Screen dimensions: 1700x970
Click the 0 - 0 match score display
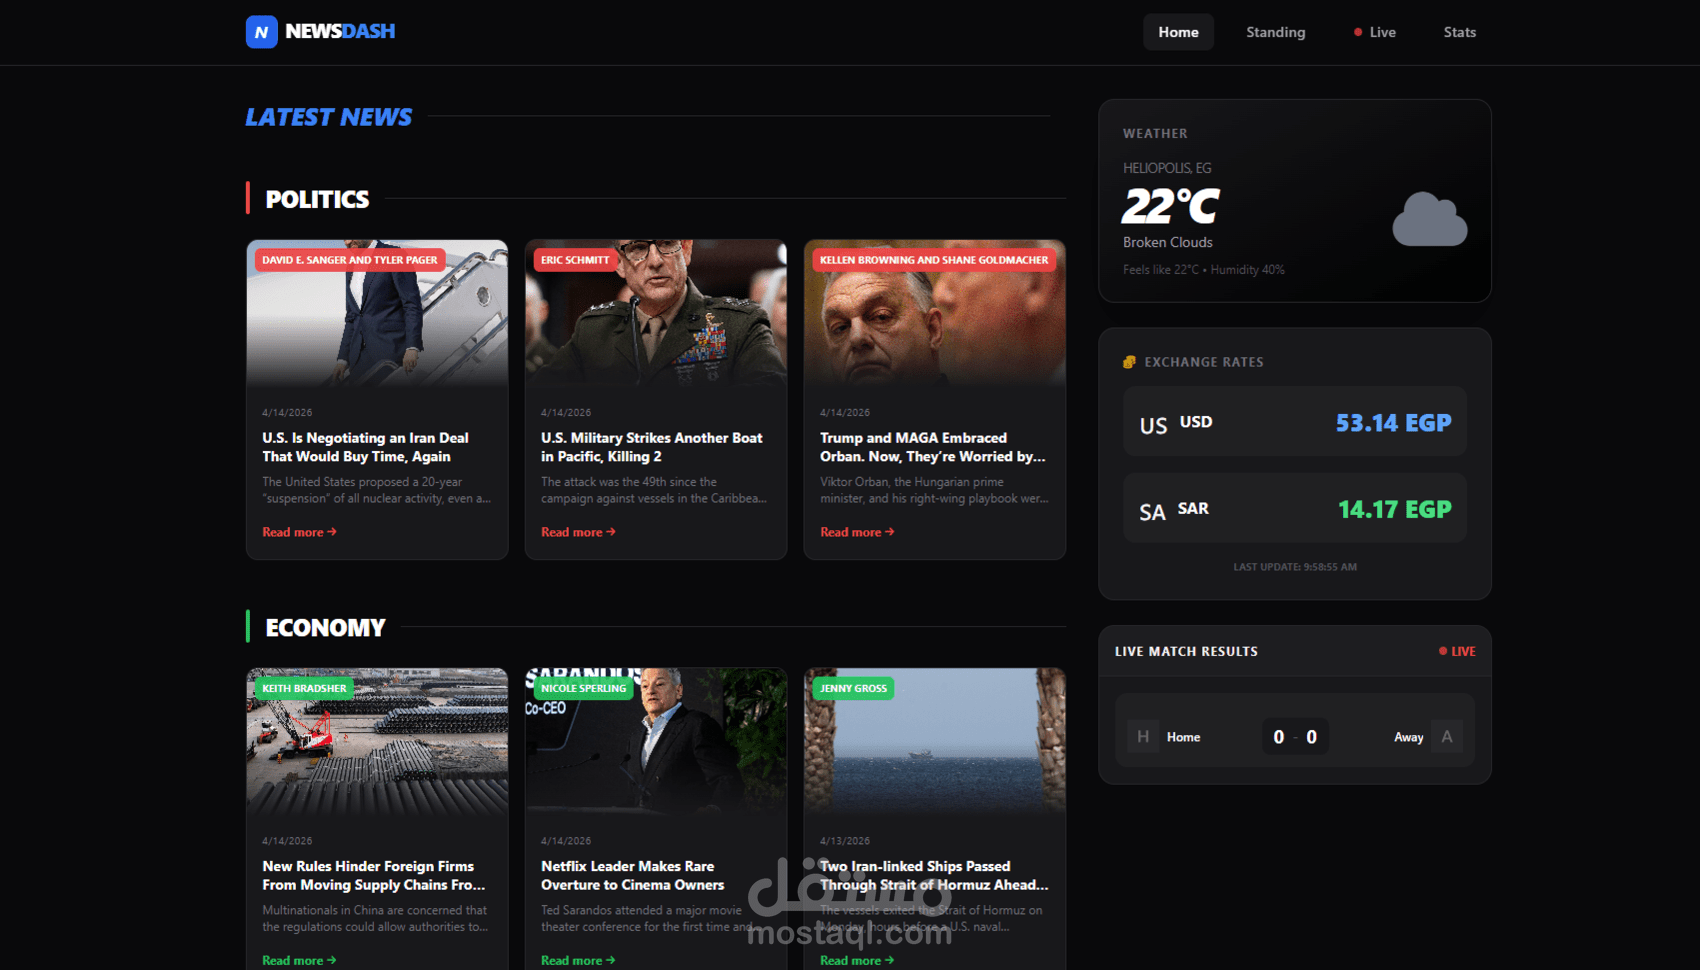coord(1294,736)
